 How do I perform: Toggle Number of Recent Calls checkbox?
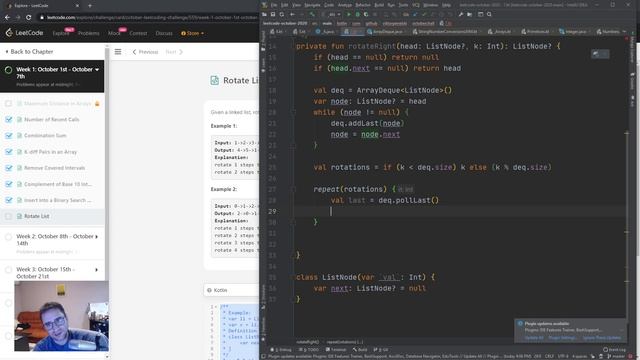tap(9, 120)
